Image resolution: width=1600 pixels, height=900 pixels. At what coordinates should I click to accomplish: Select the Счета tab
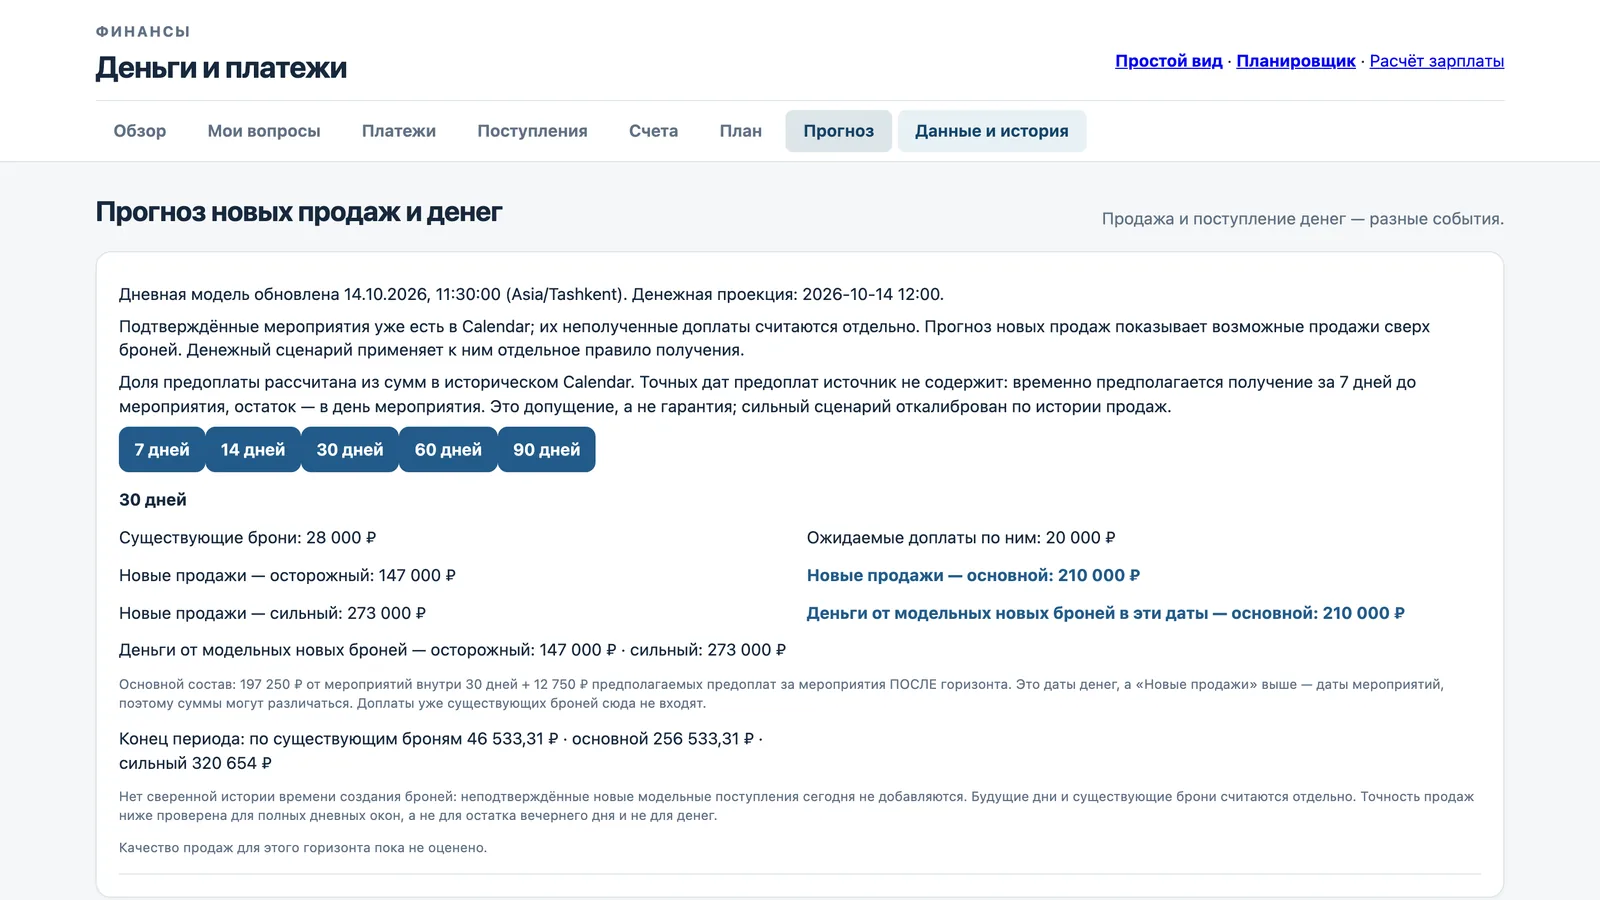pyautogui.click(x=653, y=131)
